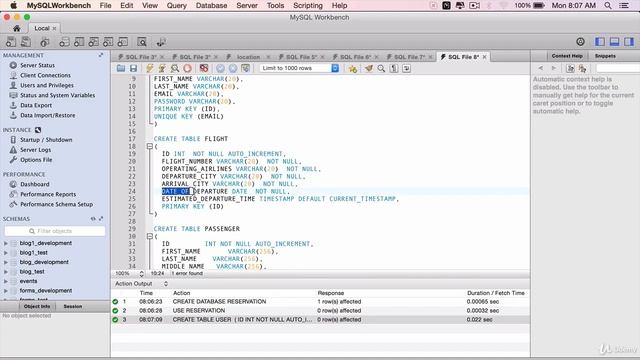
Task: Toggle invisible characters icon
Action: pos(394,68)
